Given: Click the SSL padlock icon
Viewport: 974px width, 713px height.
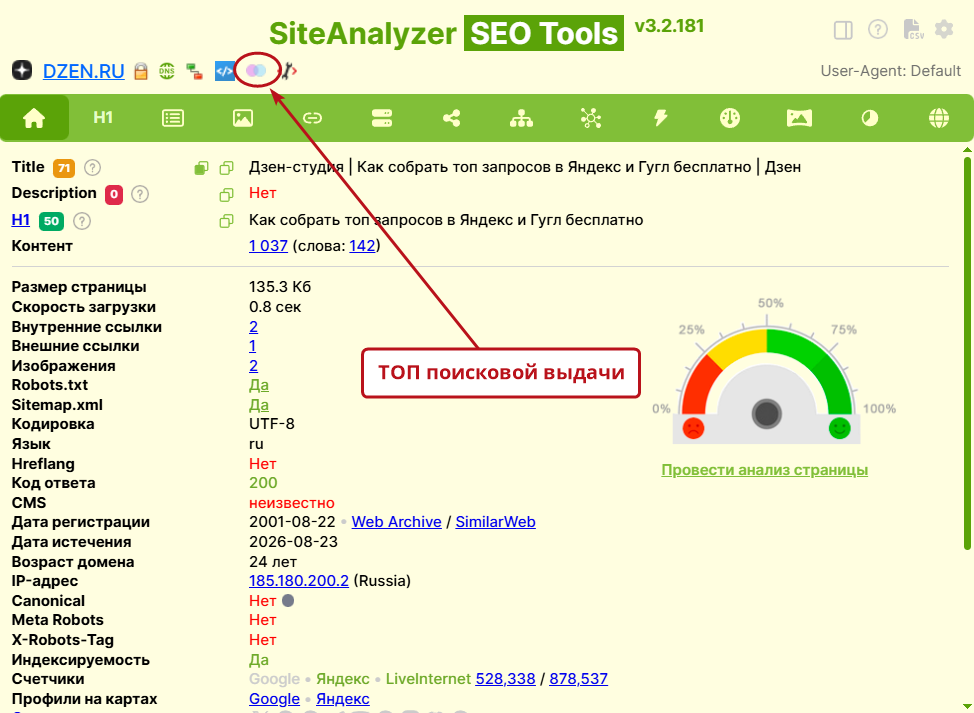Looking at the screenshot, I should click(141, 71).
